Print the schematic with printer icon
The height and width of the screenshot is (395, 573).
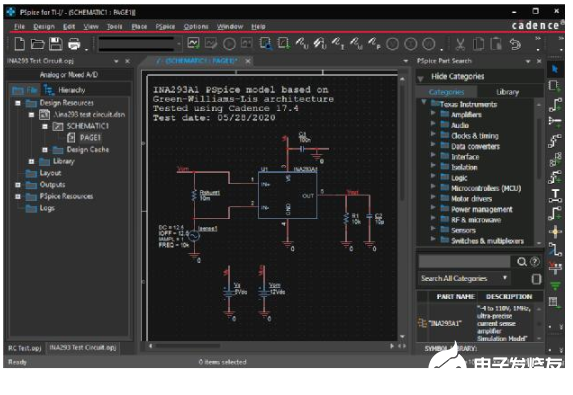click(74, 44)
